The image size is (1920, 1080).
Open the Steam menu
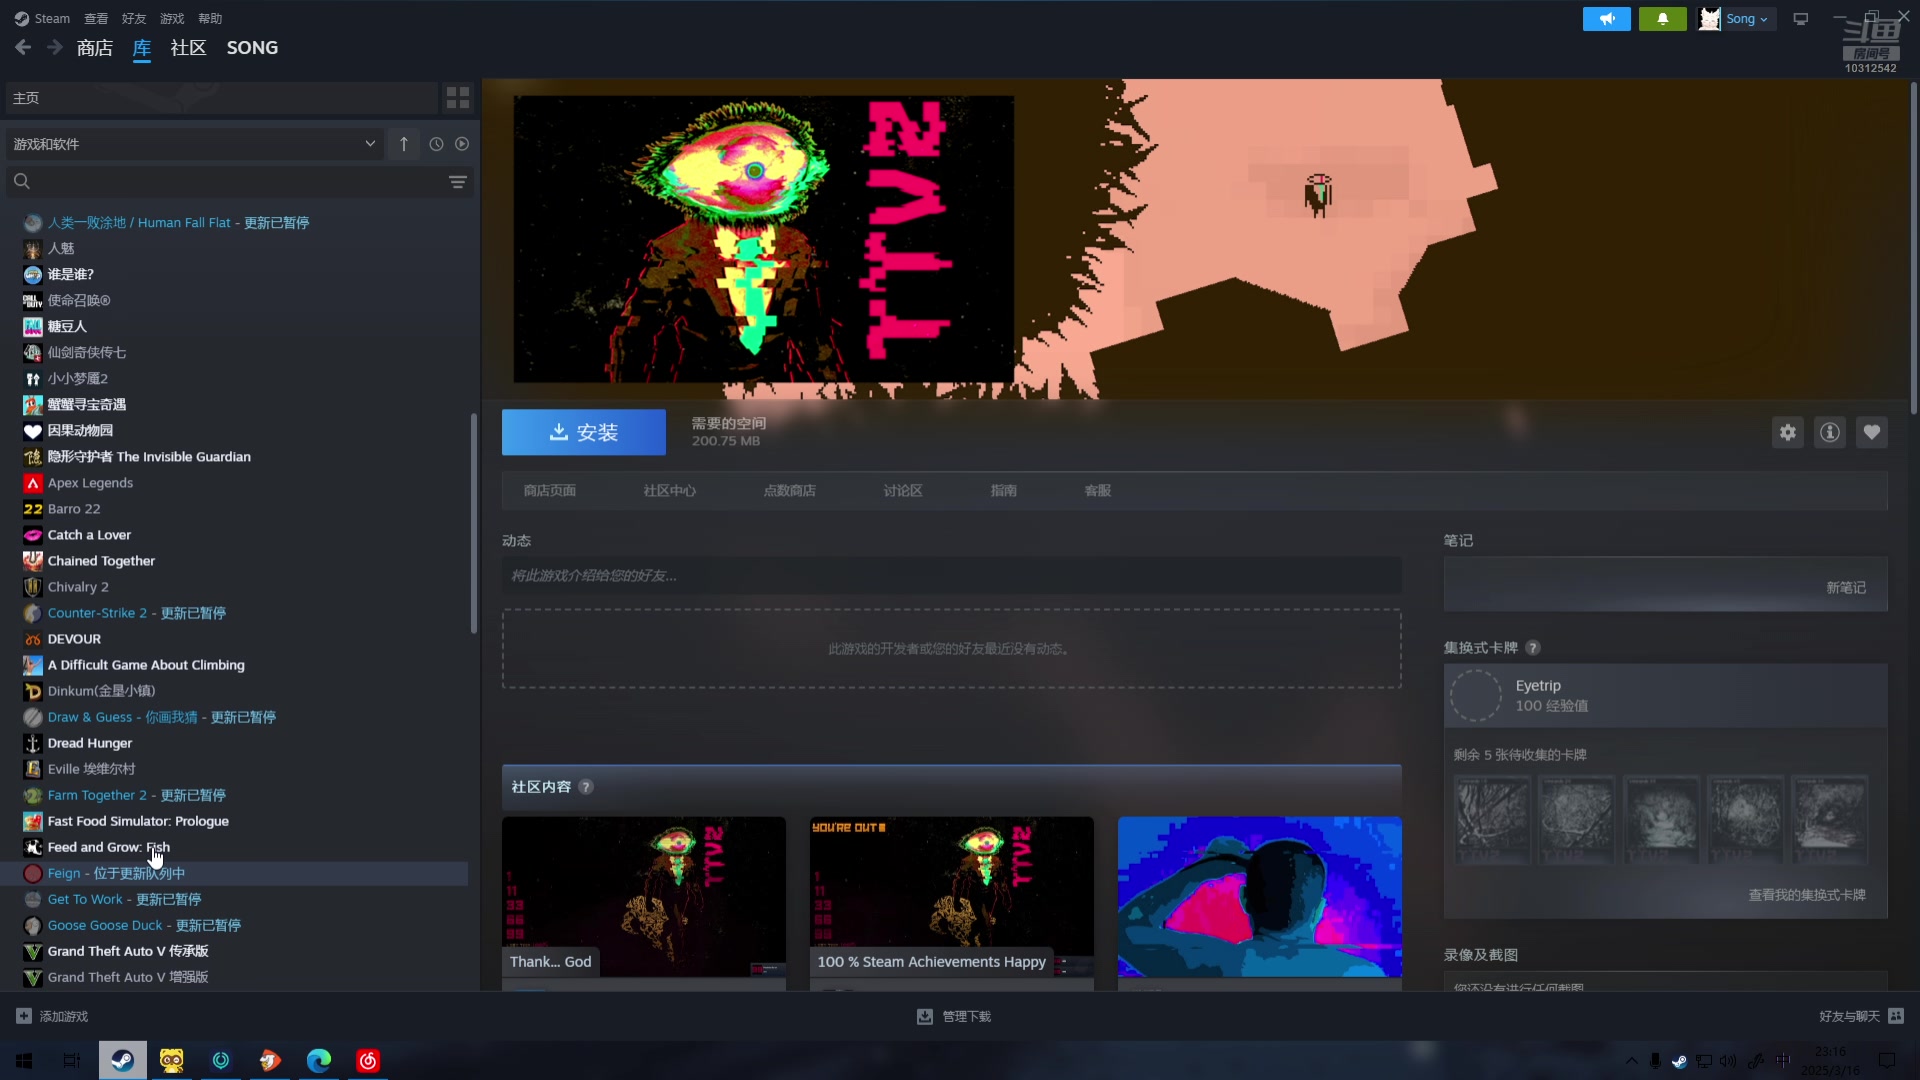point(42,18)
